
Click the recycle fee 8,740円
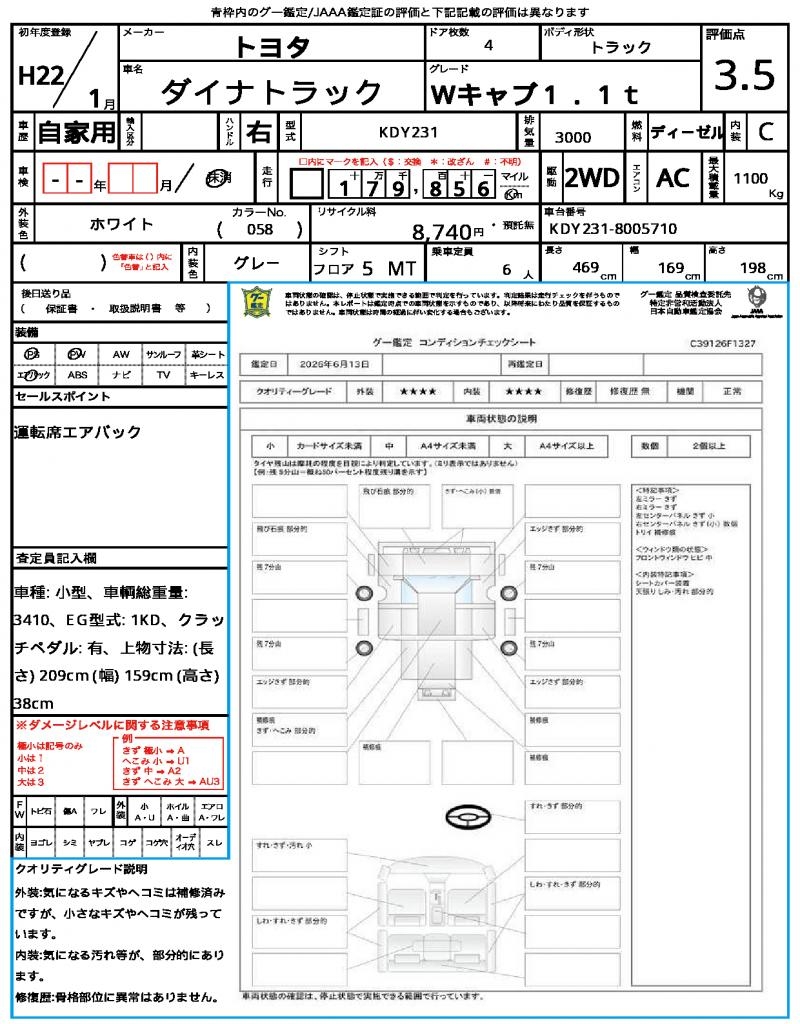tap(448, 231)
